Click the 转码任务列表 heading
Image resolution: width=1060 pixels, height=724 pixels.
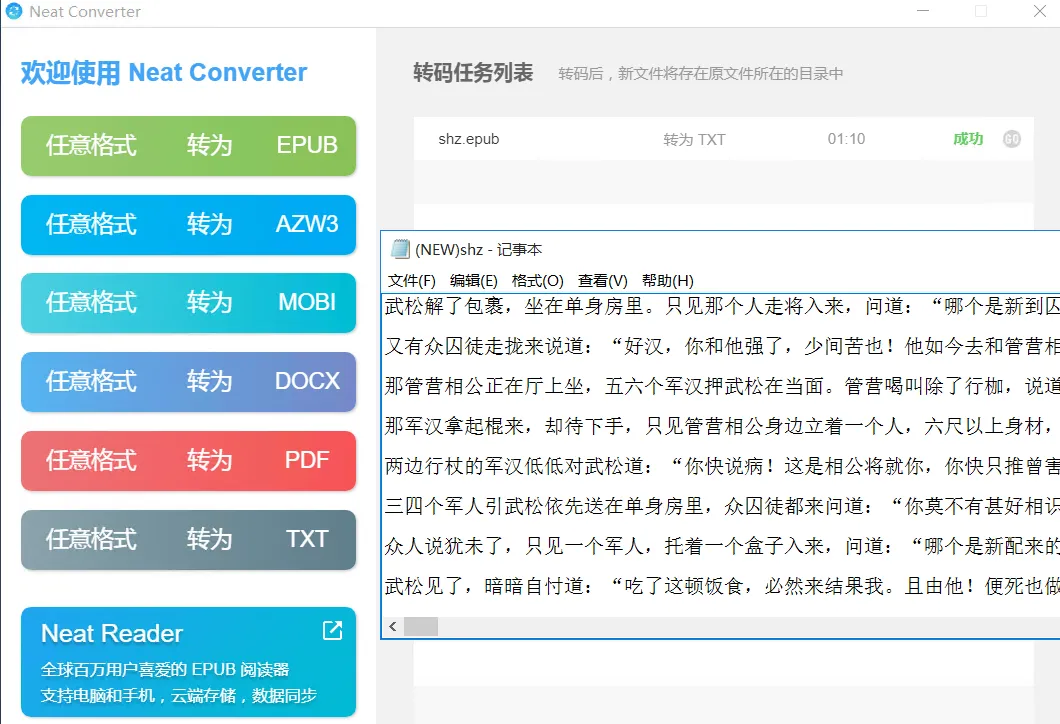pyautogui.click(x=473, y=72)
